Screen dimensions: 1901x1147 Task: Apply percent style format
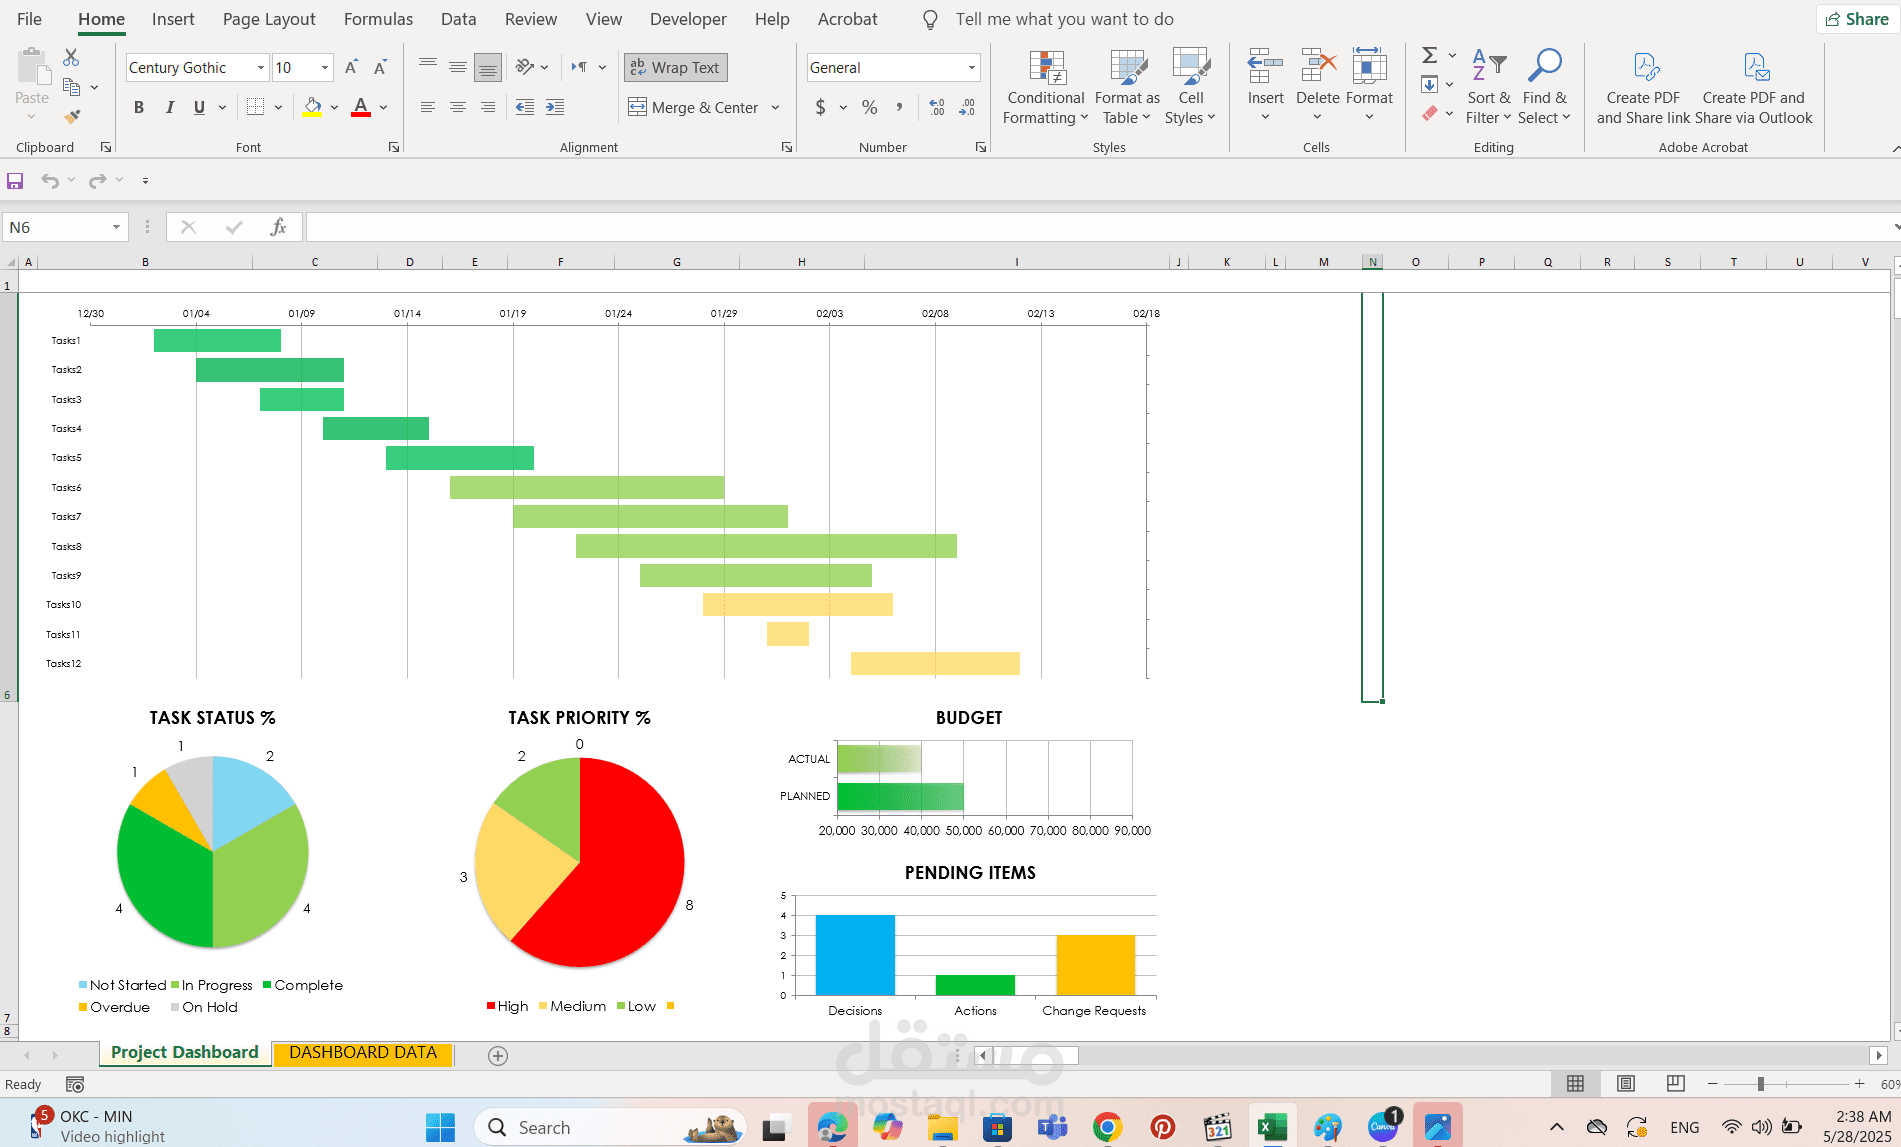click(870, 107)
